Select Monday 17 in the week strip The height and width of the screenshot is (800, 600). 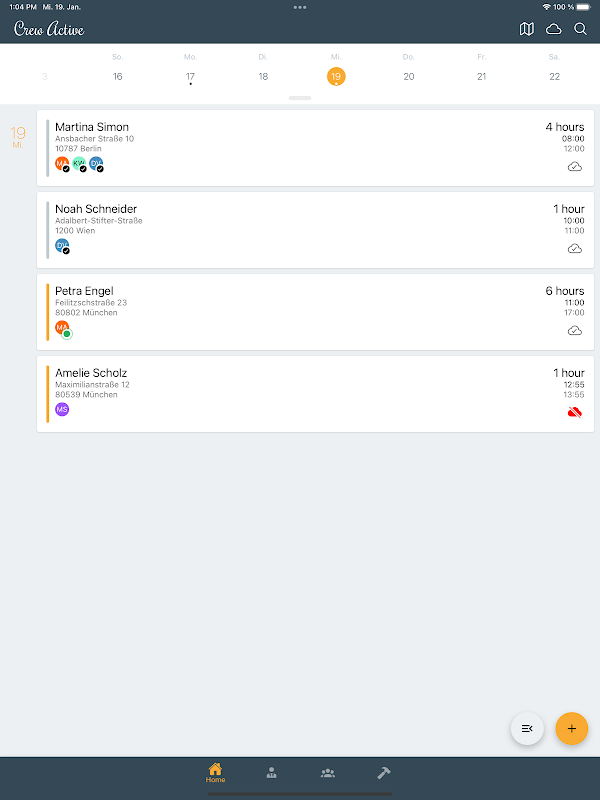tap(190, 76)
